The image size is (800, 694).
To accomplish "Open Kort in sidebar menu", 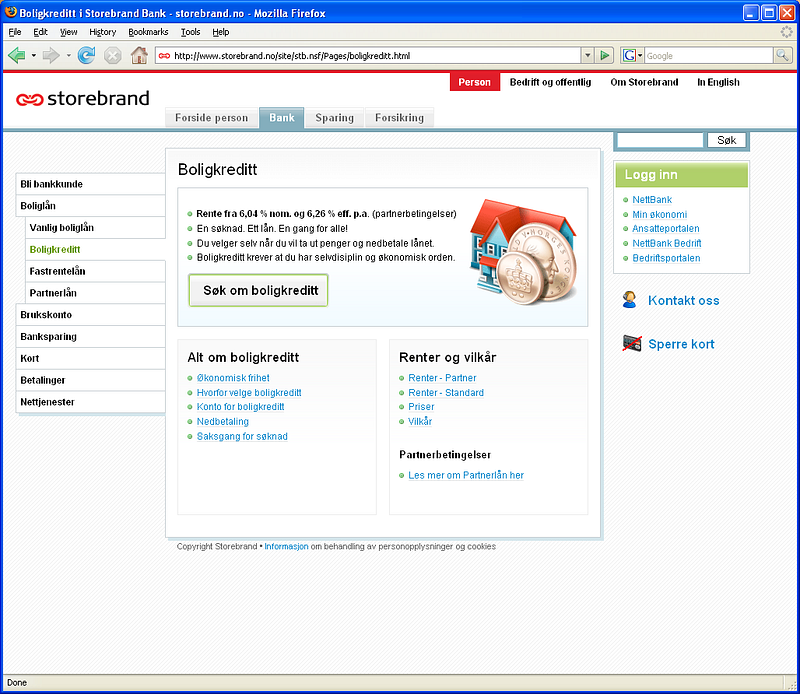I will tap(91, 358).
